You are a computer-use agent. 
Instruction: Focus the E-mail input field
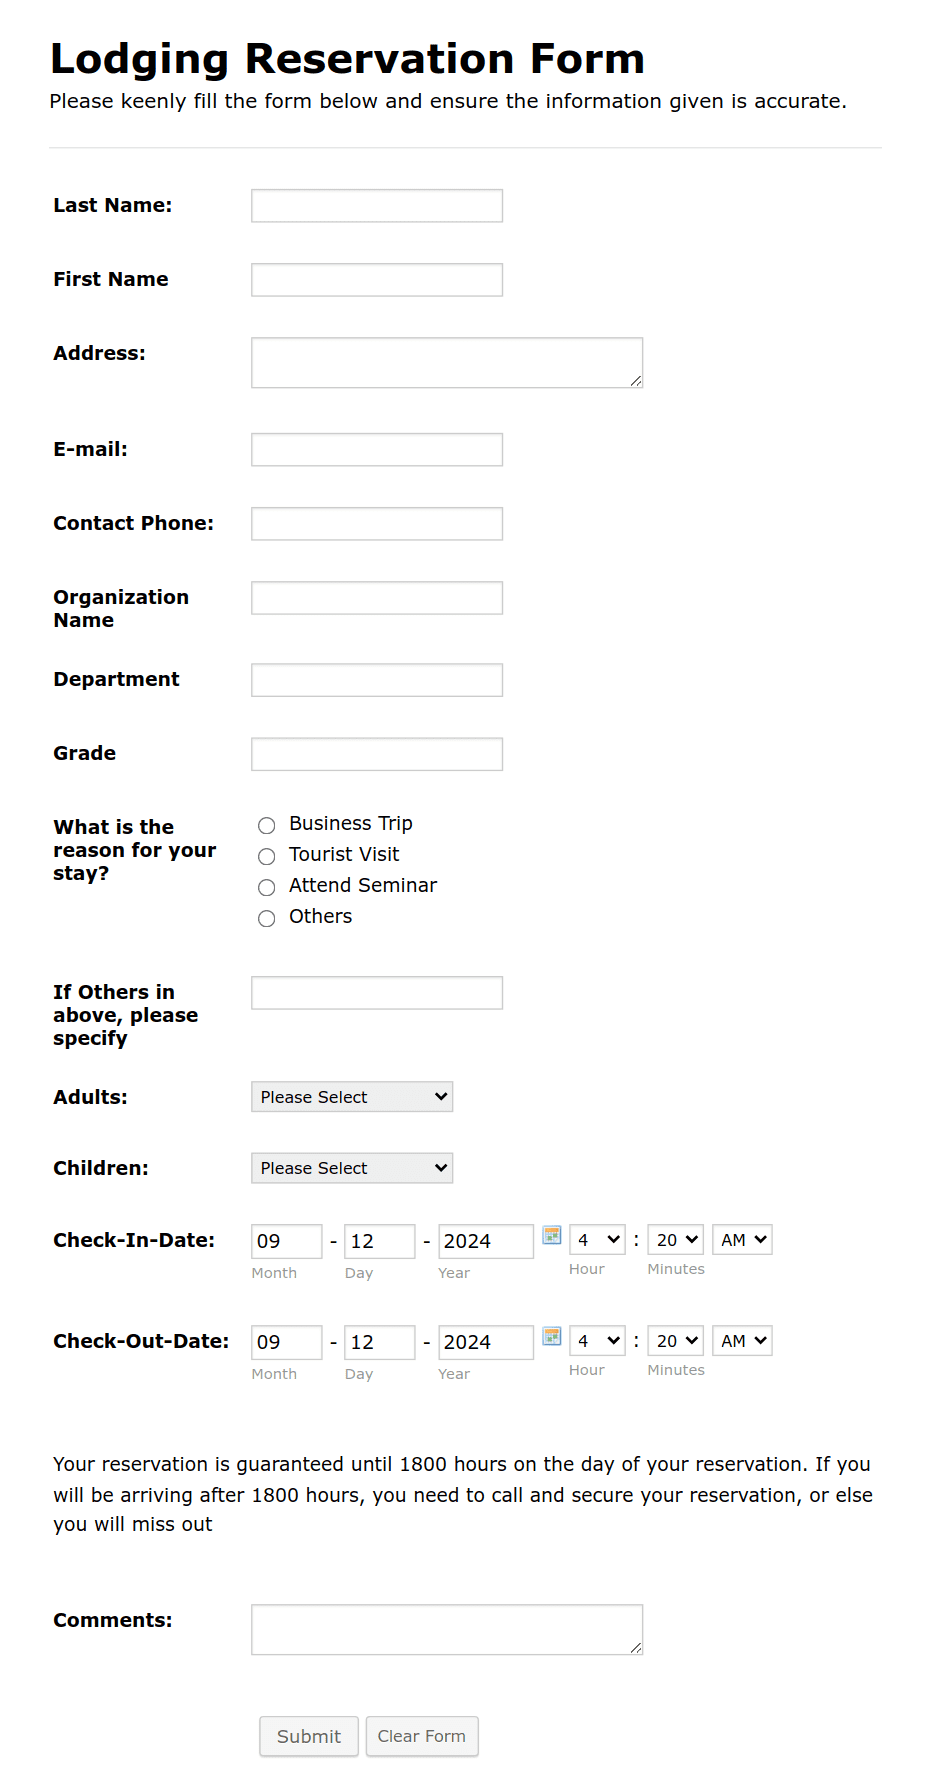[x=376, y=449]
